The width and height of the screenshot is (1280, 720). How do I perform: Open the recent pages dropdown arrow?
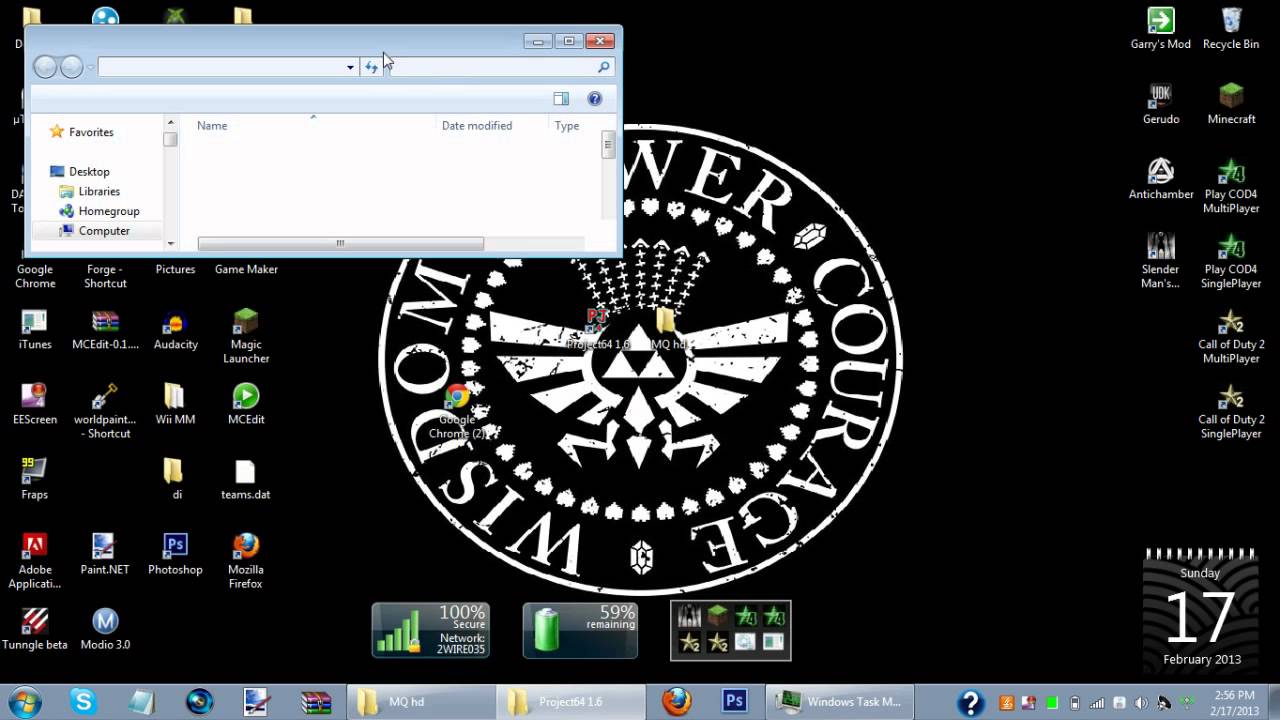click(90, 67)
